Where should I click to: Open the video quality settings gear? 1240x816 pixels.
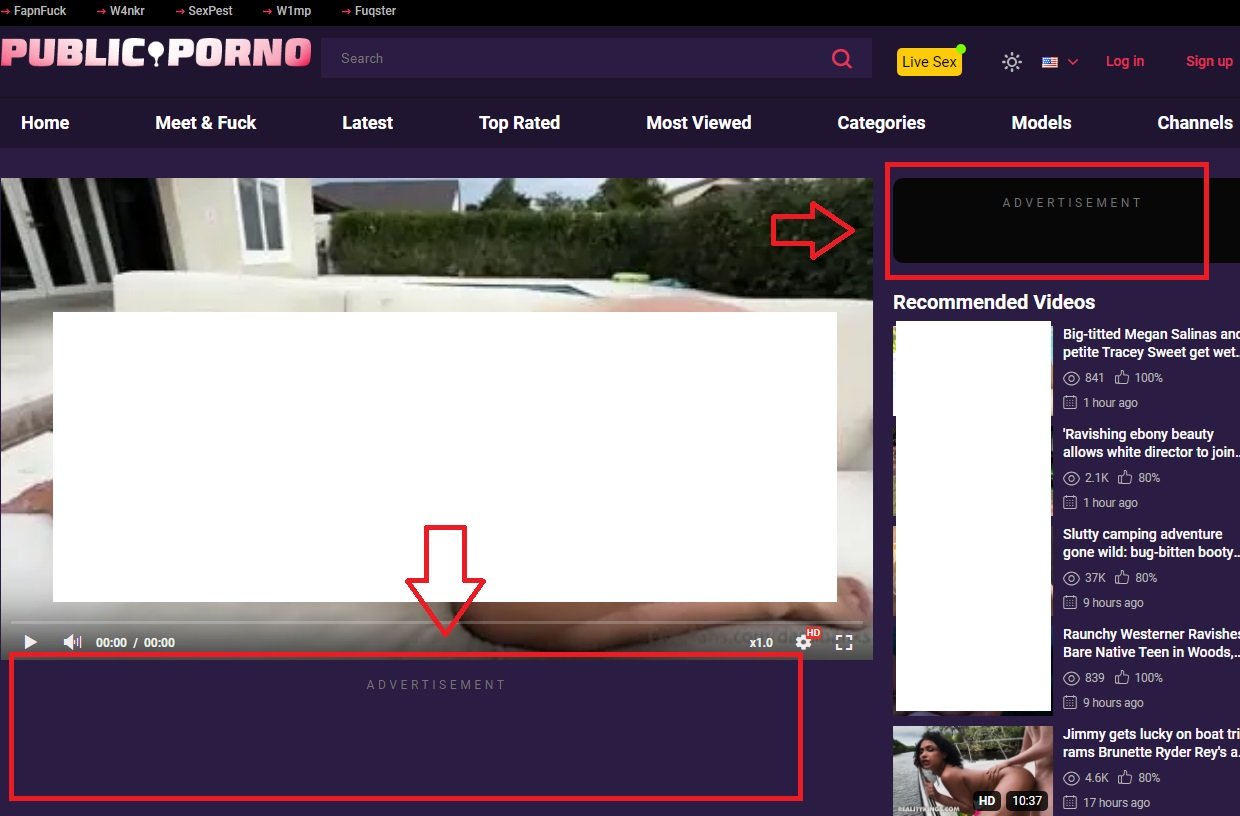(803, 642)
